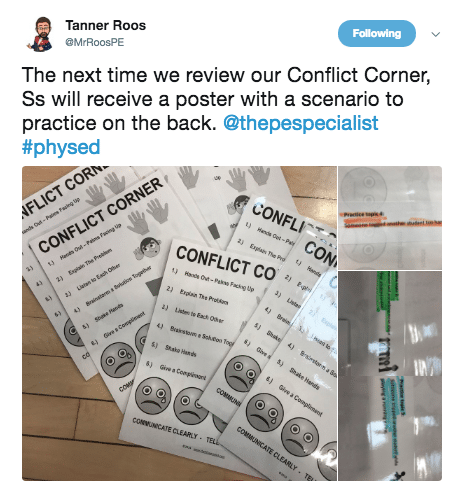Open the @thepespecialist mention
This screenshot has width=457, height=490.
pos(301,123)
